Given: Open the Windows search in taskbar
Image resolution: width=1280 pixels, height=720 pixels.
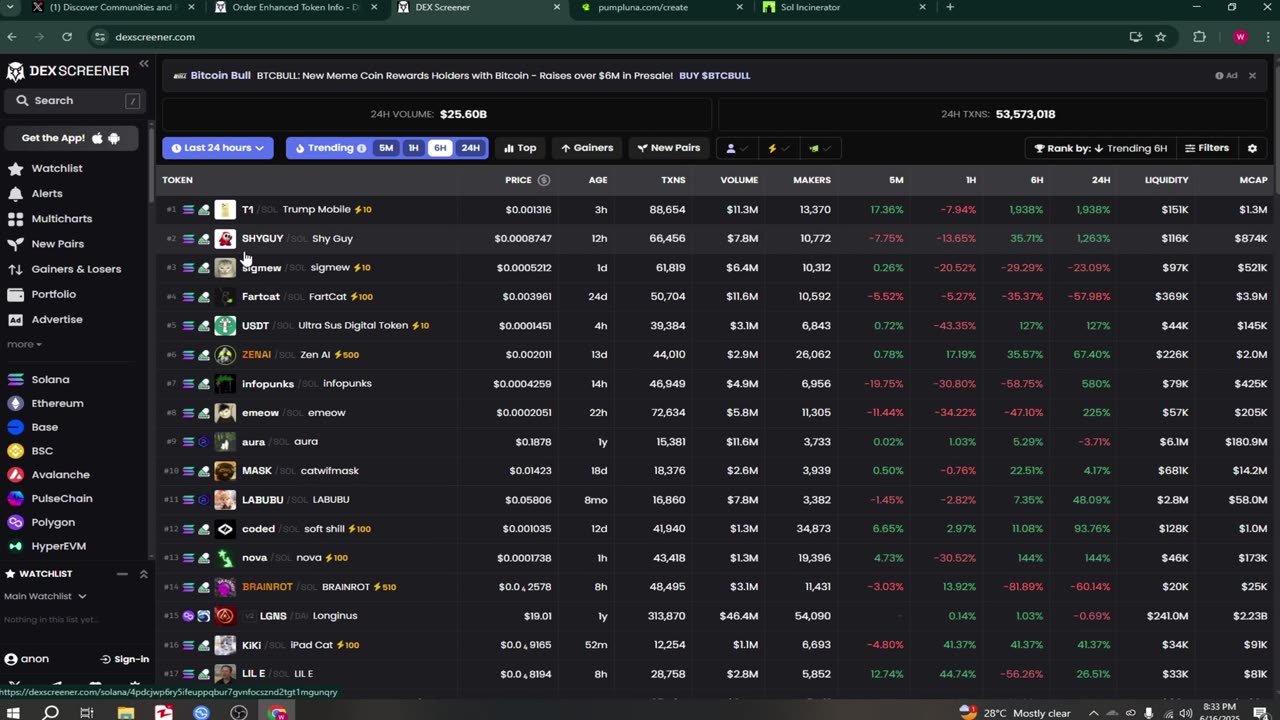Looking at the screenshot, I should pyautogui.click(x=51, y=712).
